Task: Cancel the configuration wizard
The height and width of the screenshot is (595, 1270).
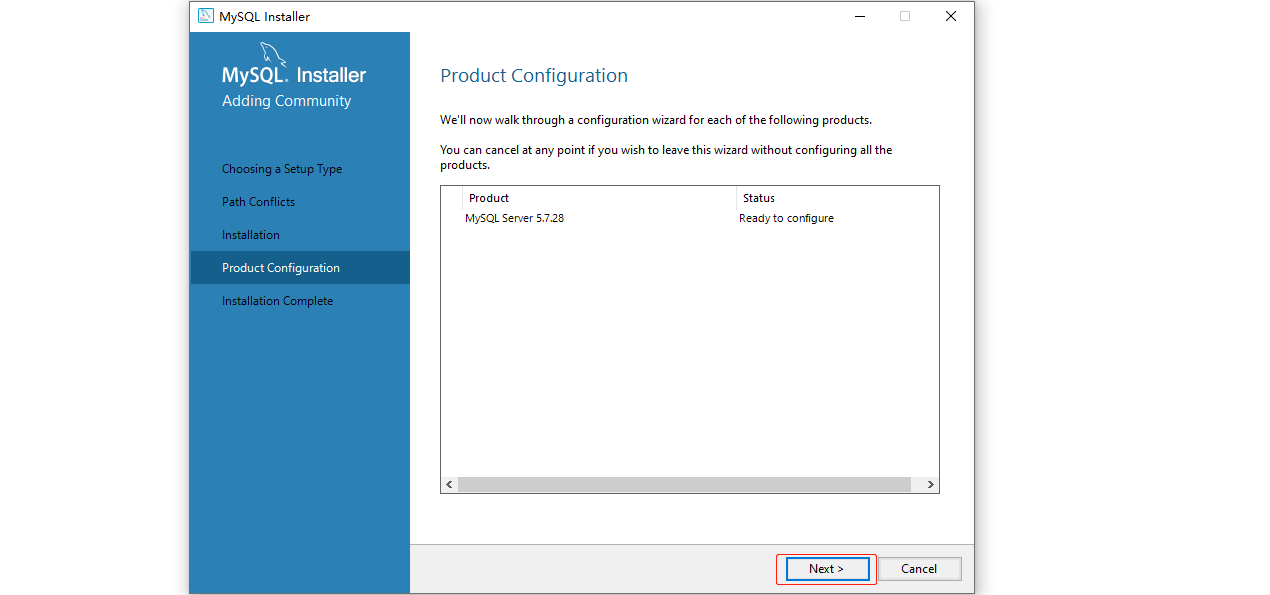Action: pyautogui.click(x=919, y=569)
